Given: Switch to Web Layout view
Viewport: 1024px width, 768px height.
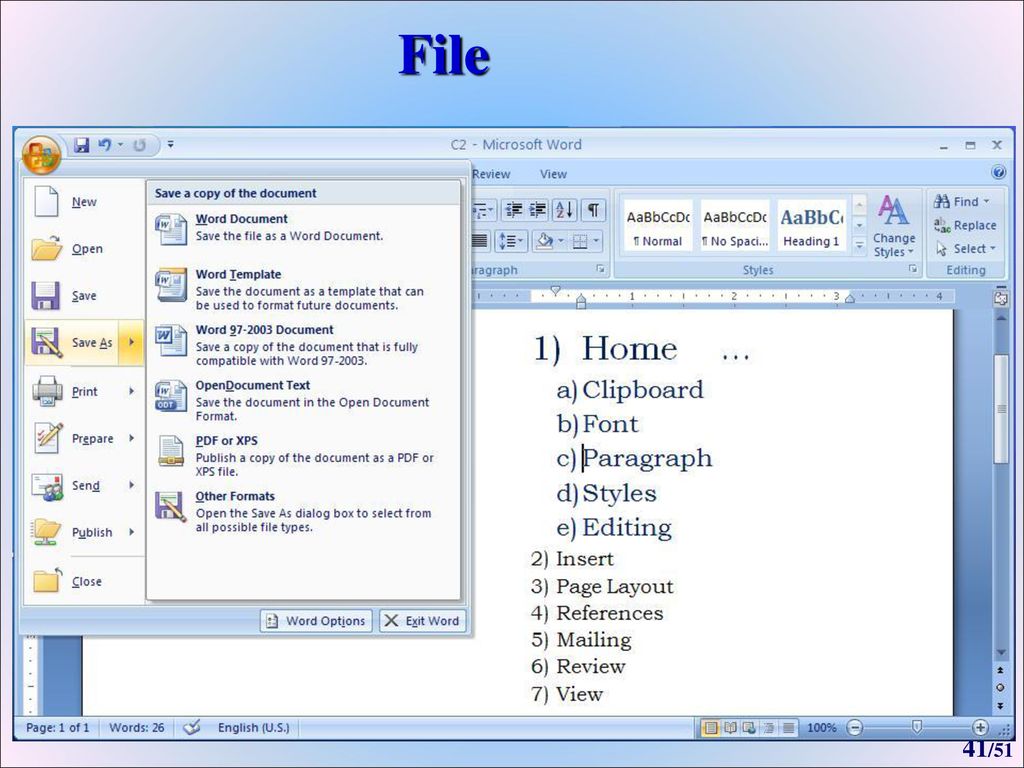Looking at the screenshot, I should coord(749,728).
